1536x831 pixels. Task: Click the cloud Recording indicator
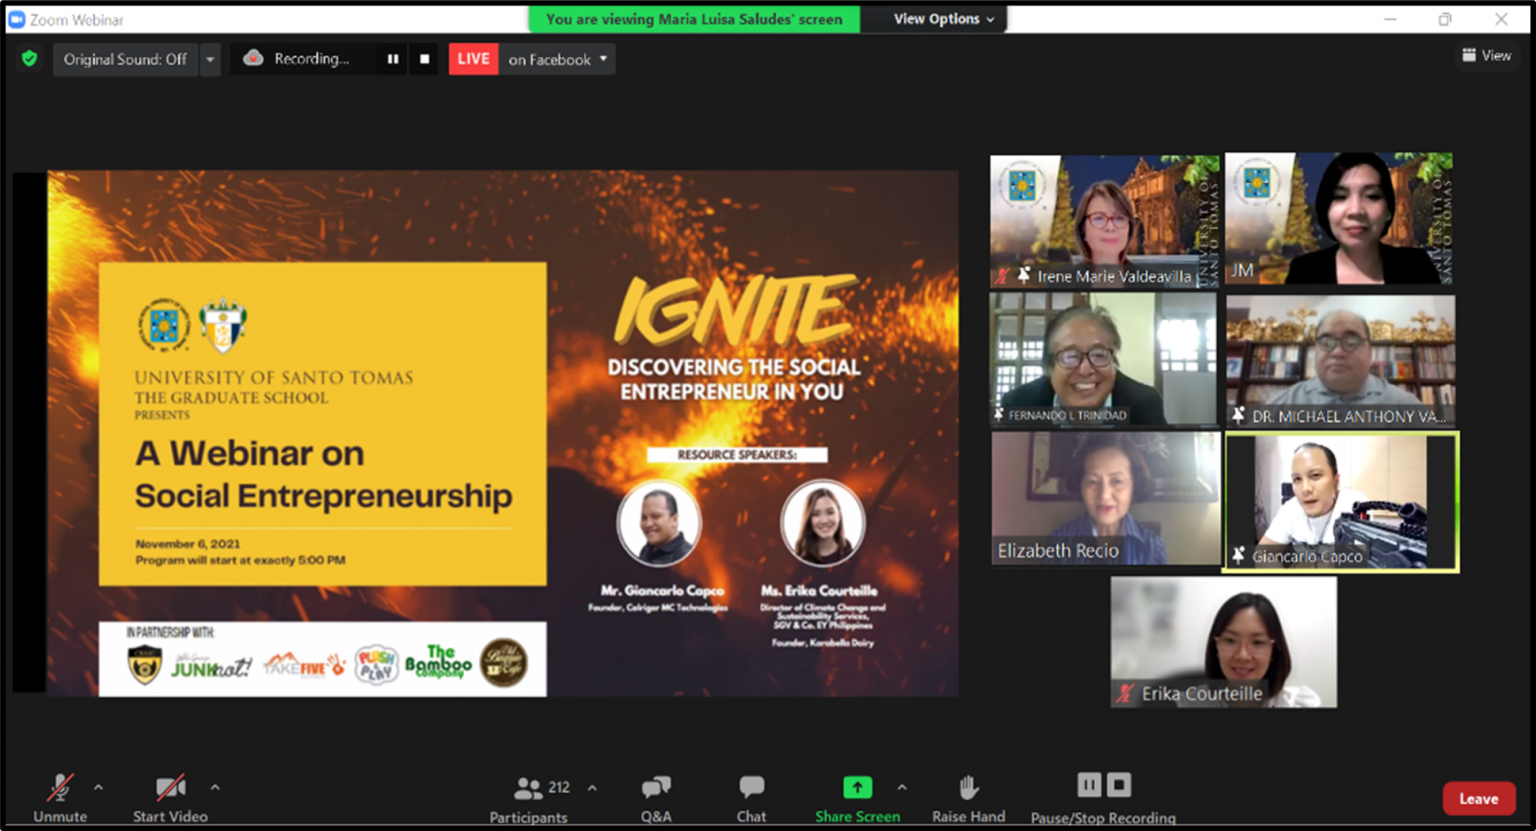click(x=297, y=59)
